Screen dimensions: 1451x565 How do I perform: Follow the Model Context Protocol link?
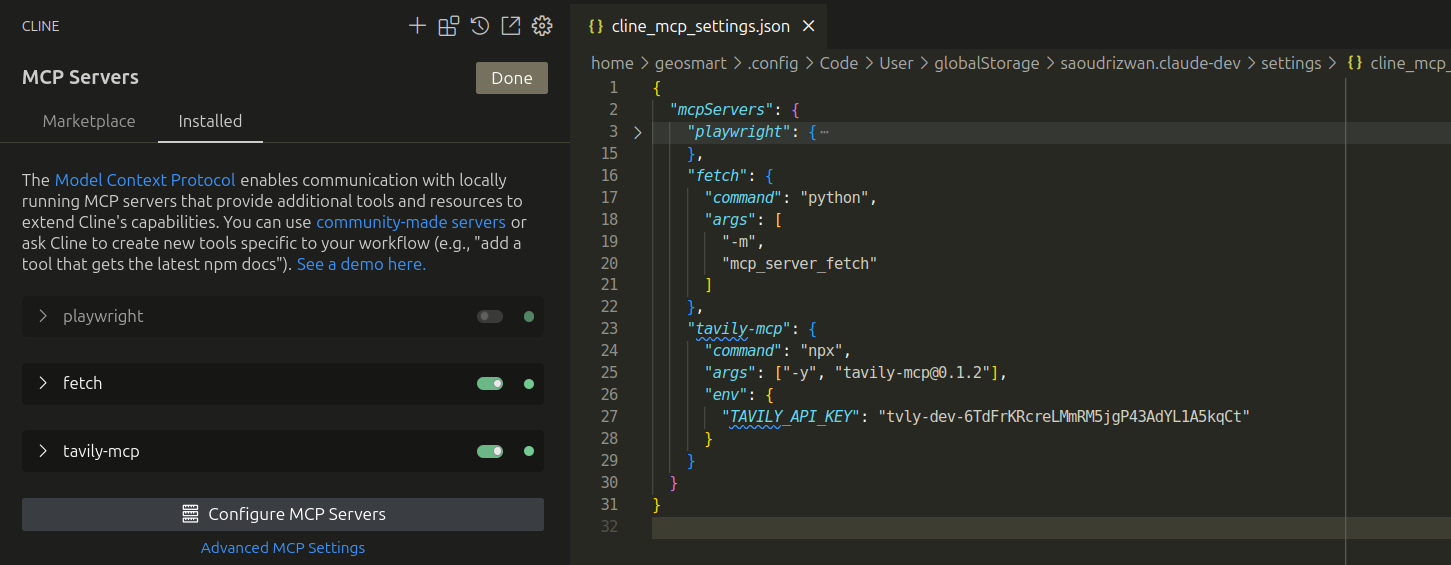[145, 180]
